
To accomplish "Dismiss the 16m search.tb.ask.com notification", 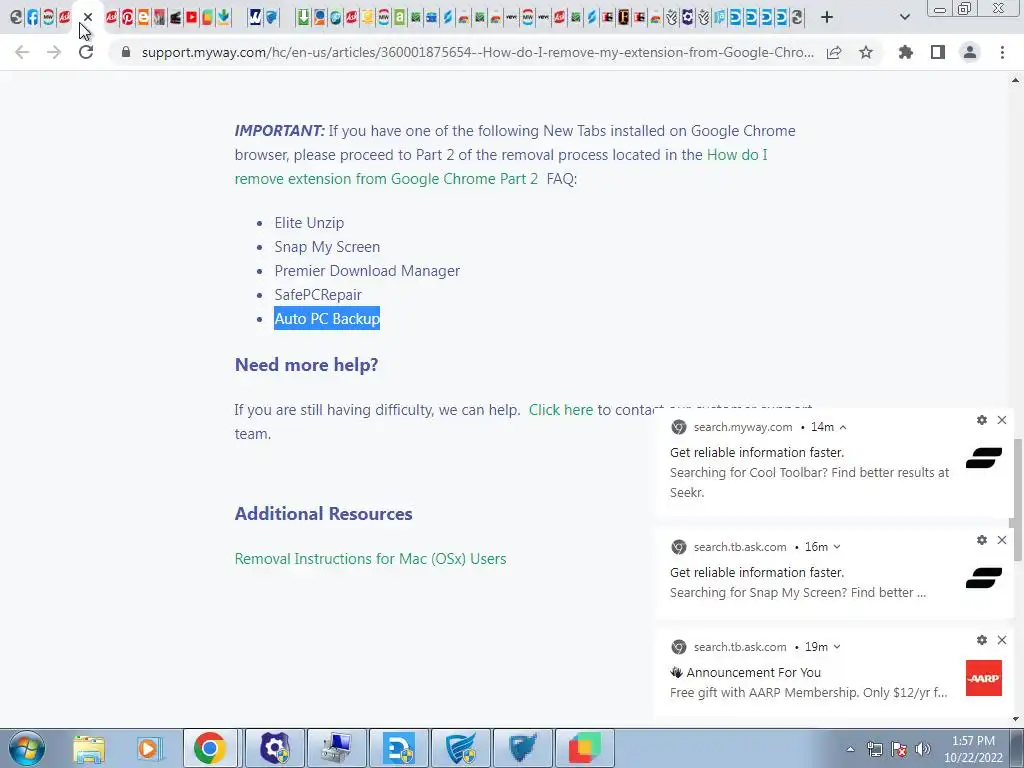I will [1002, 540].
